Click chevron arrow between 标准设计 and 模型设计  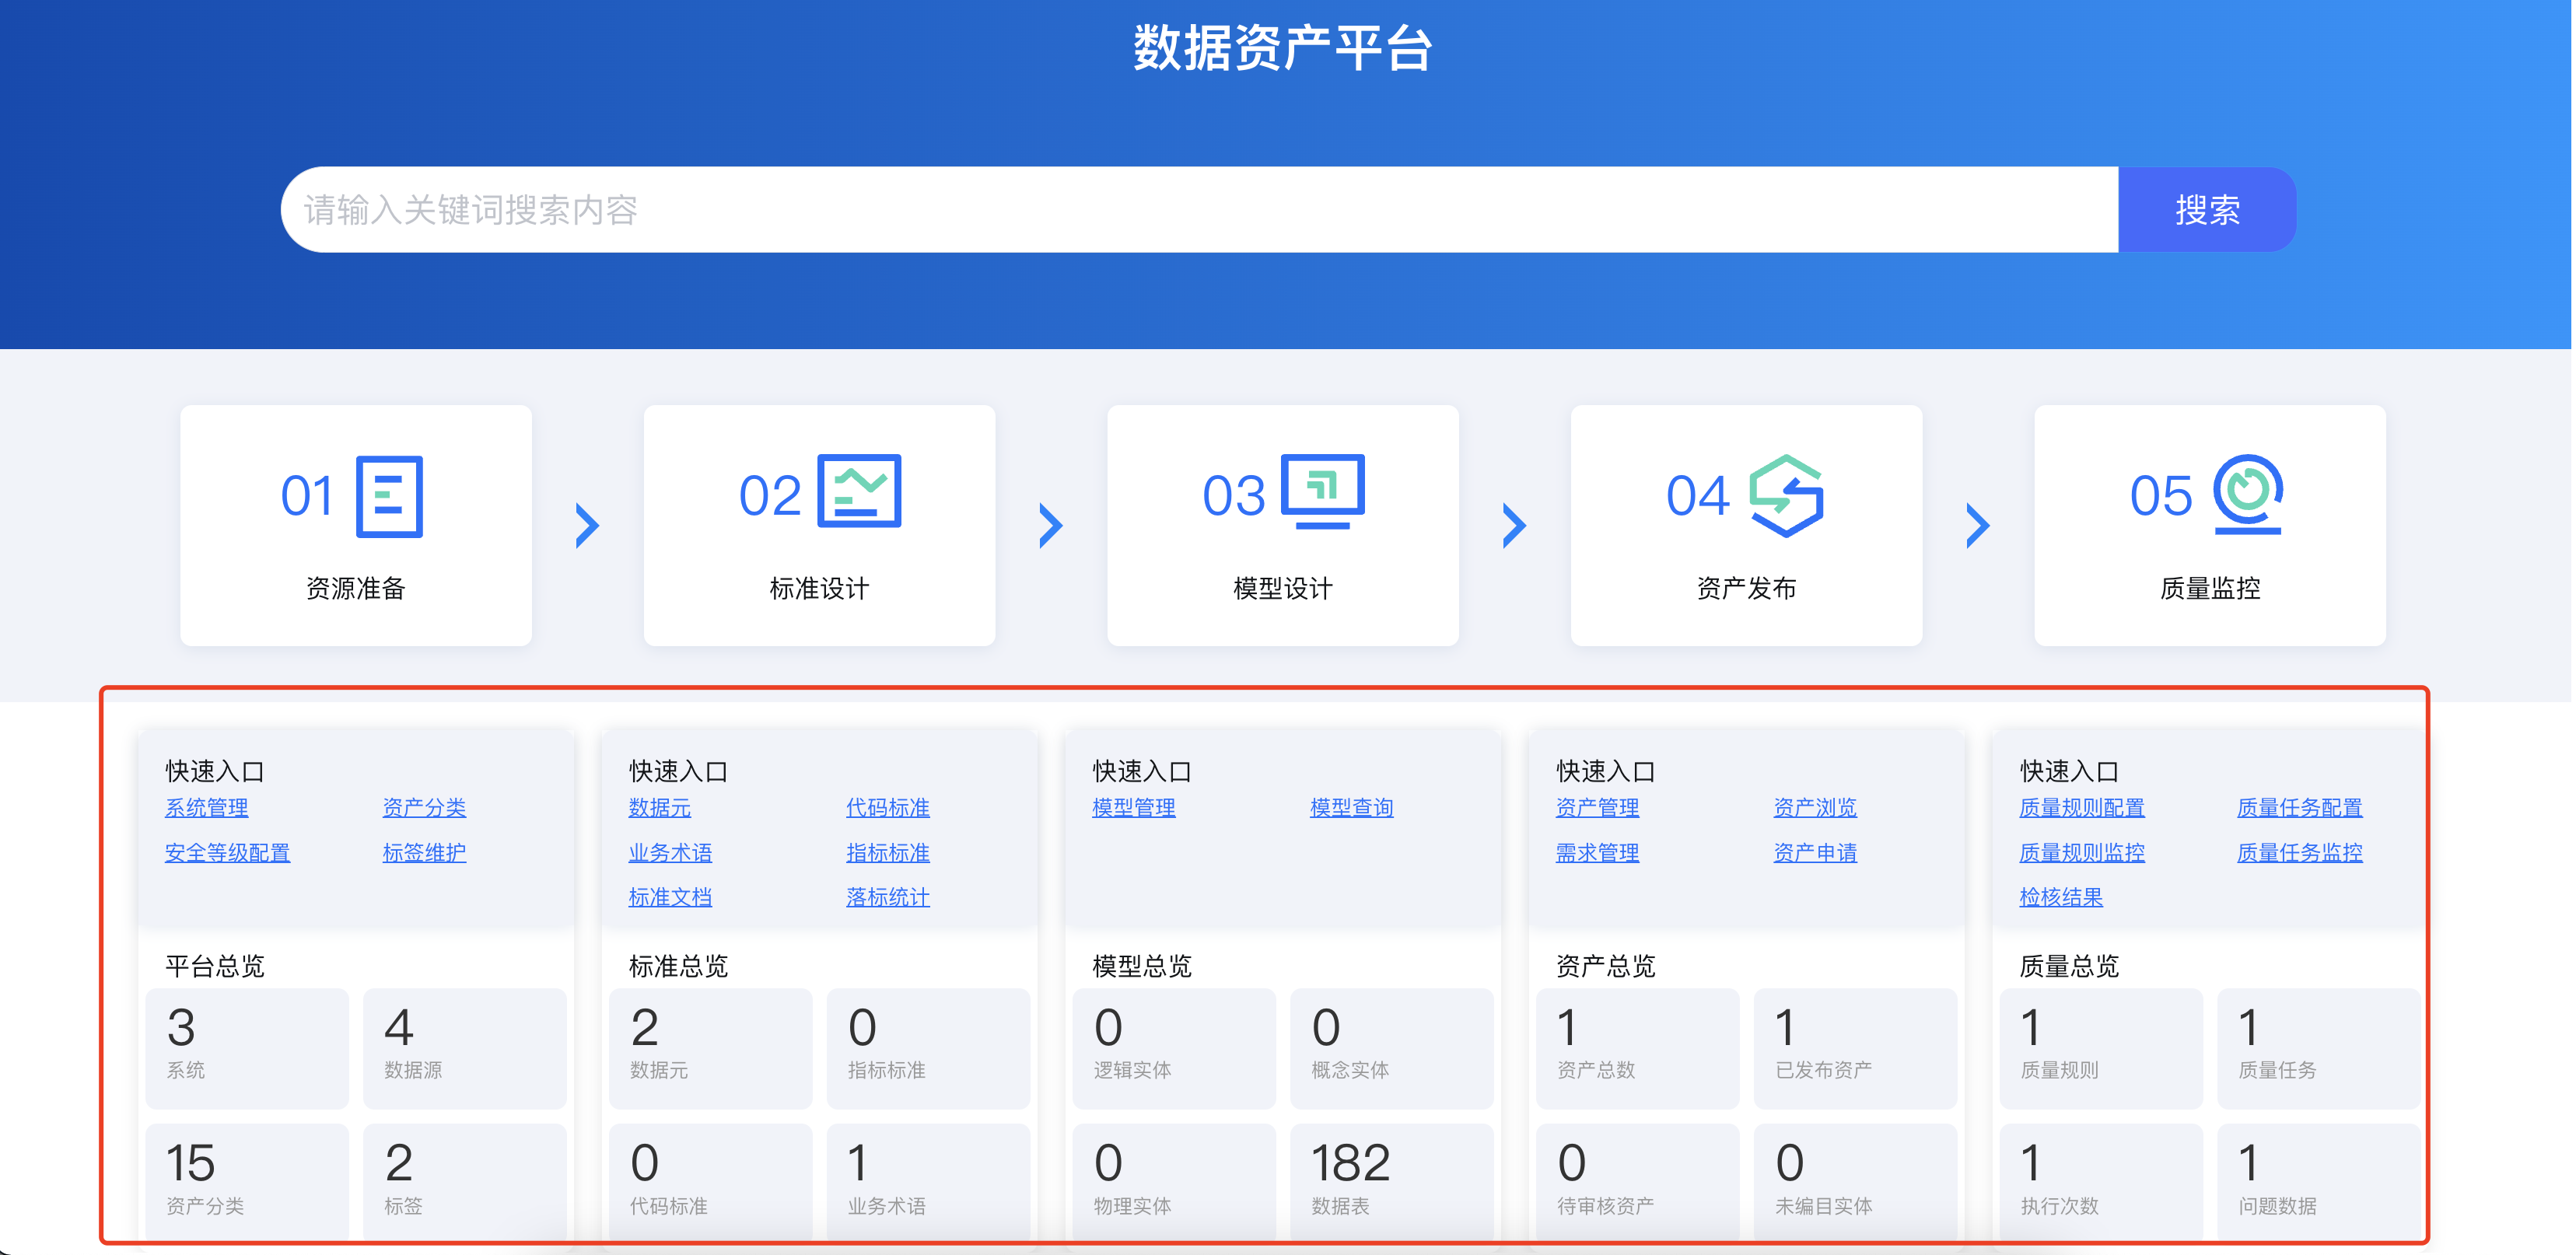[1051, 525]
